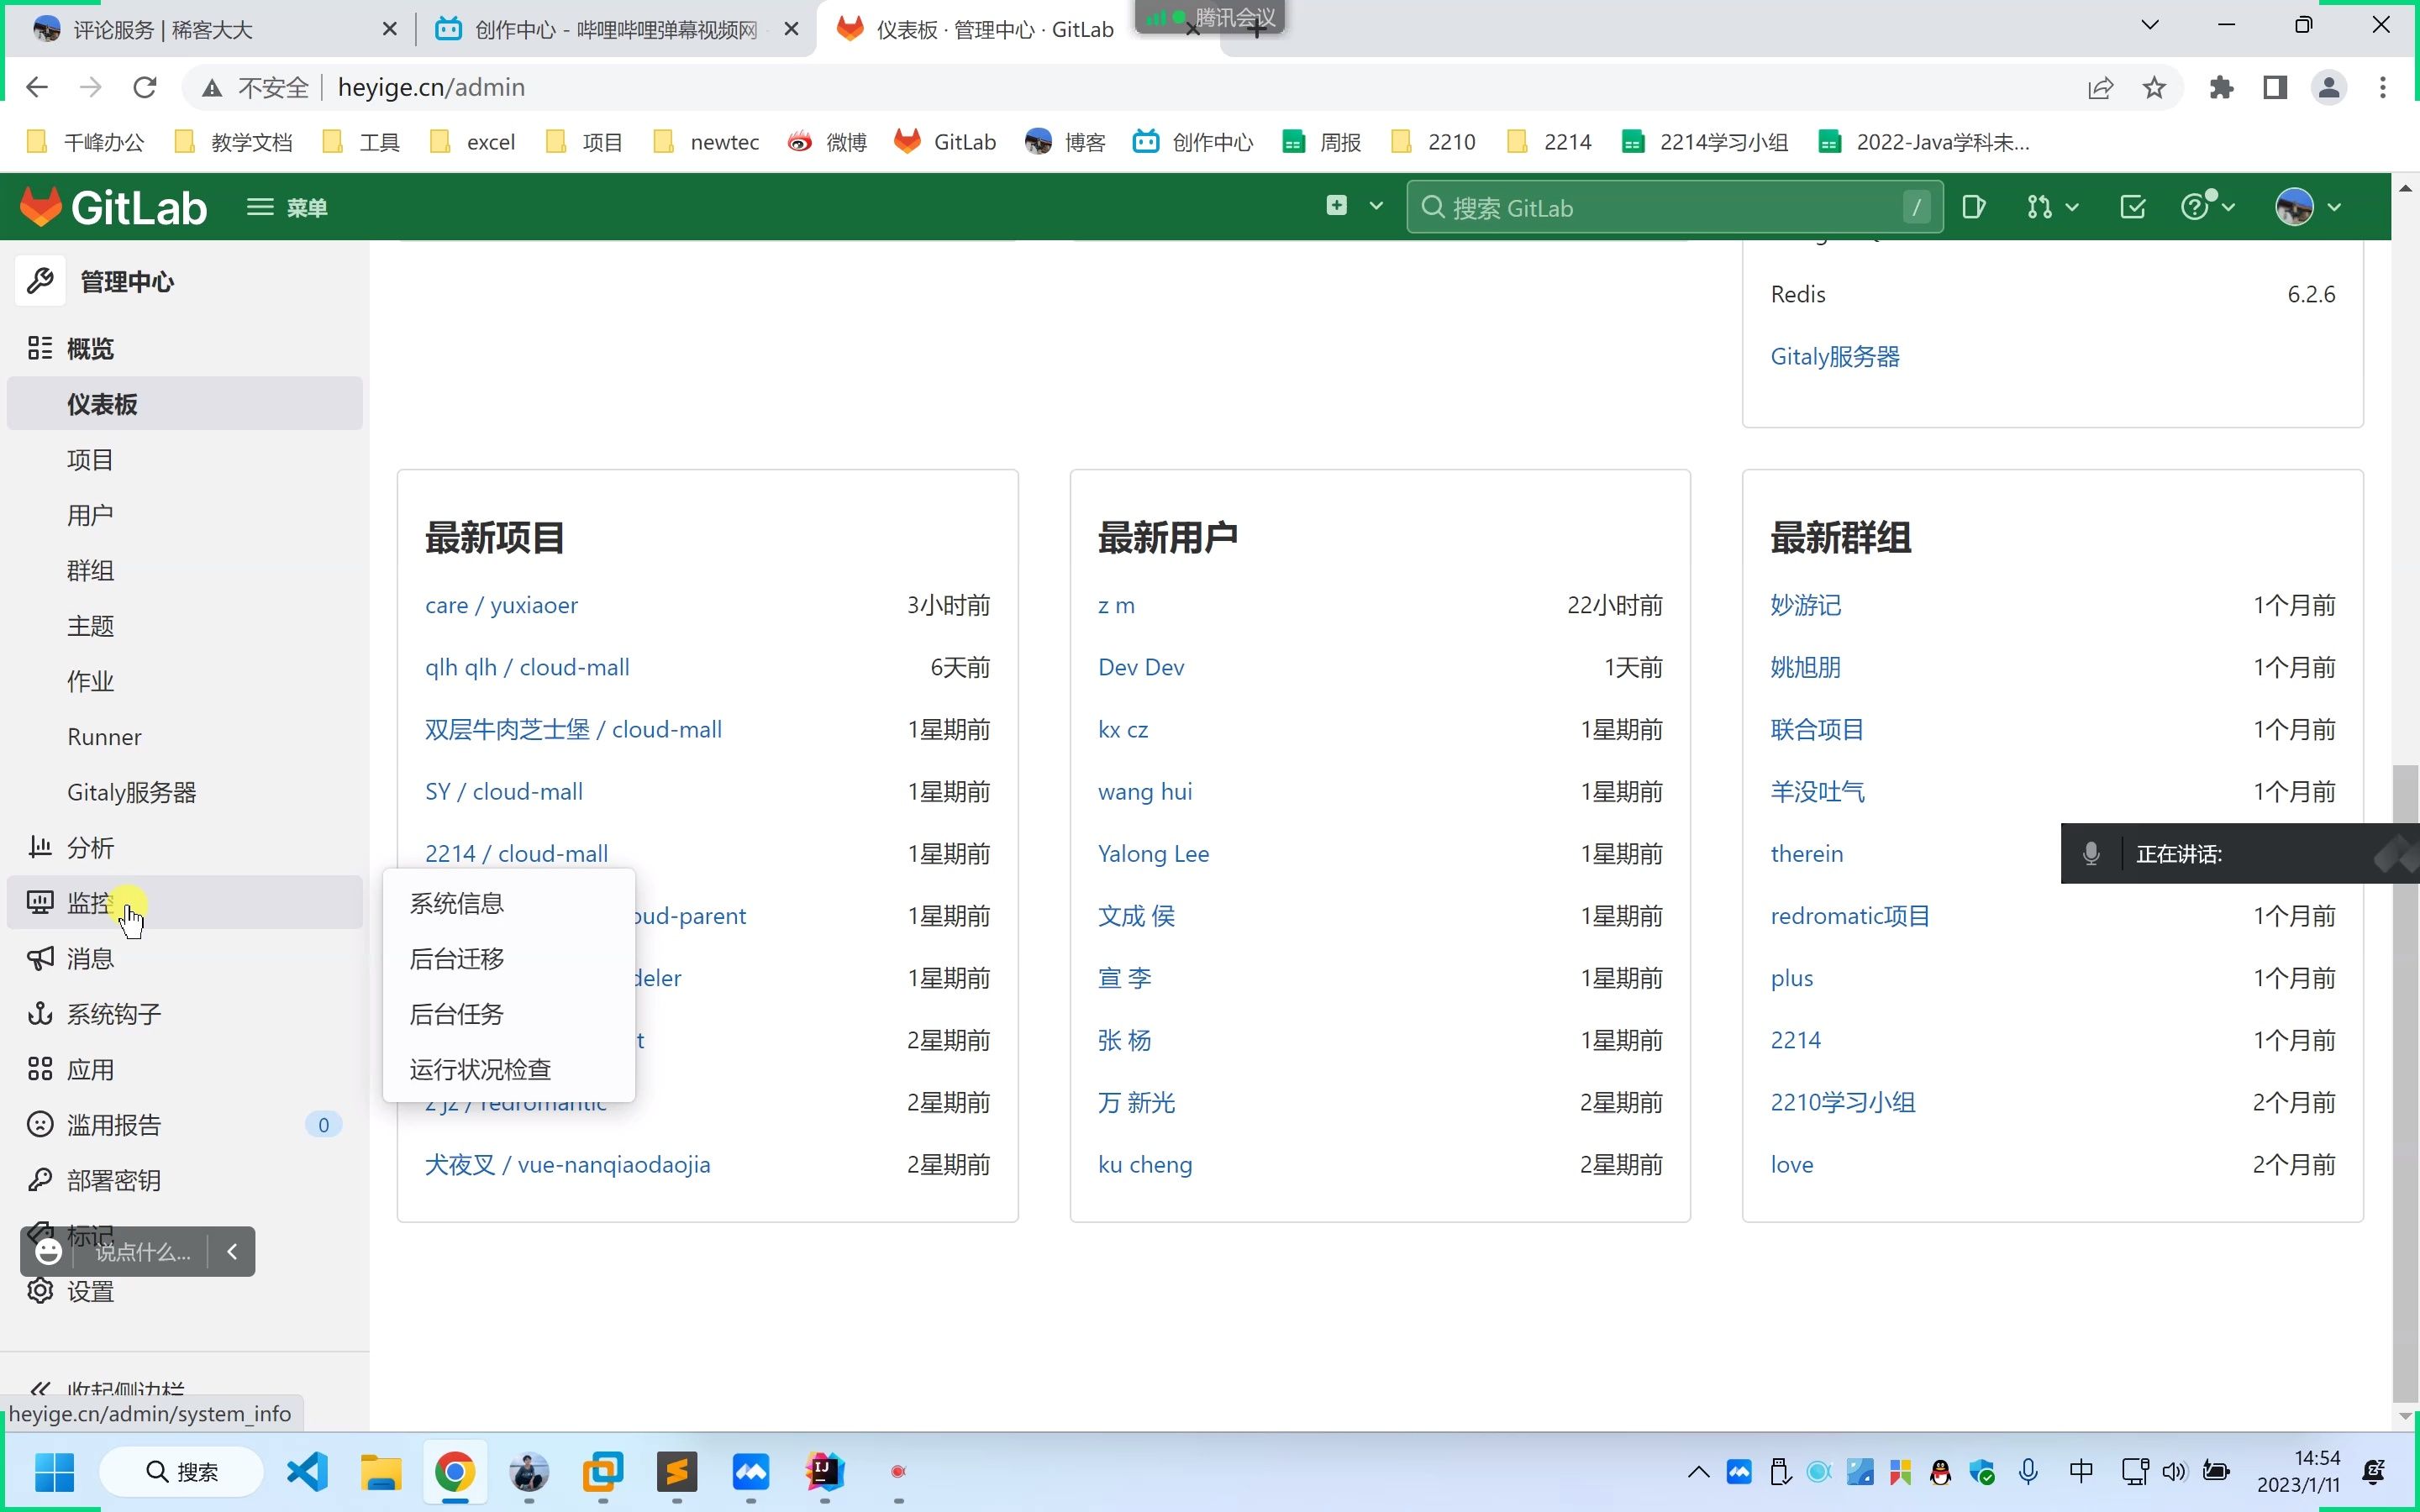Click the 消息 megaphone icon
This screenshot has height=1512, width=2420.
tap(40, 958)
